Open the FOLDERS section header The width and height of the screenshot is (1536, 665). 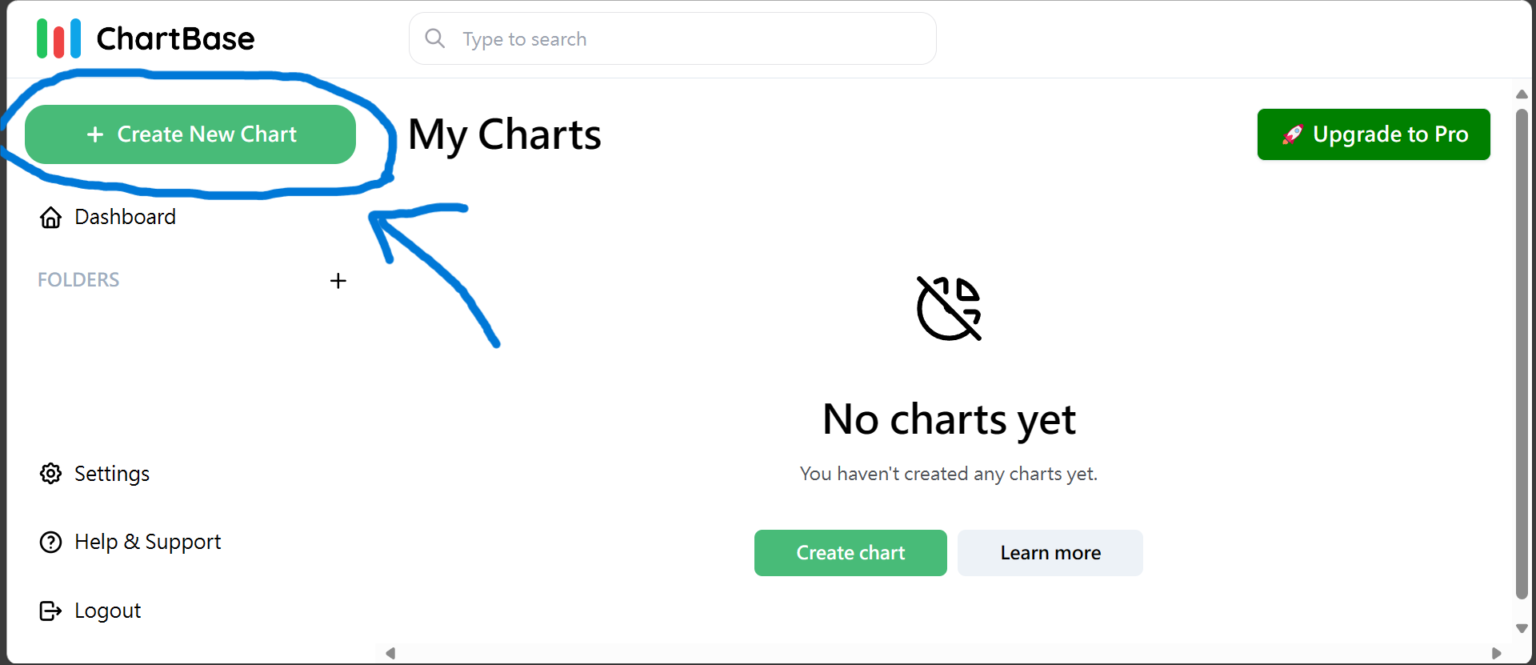coord(78,280)
